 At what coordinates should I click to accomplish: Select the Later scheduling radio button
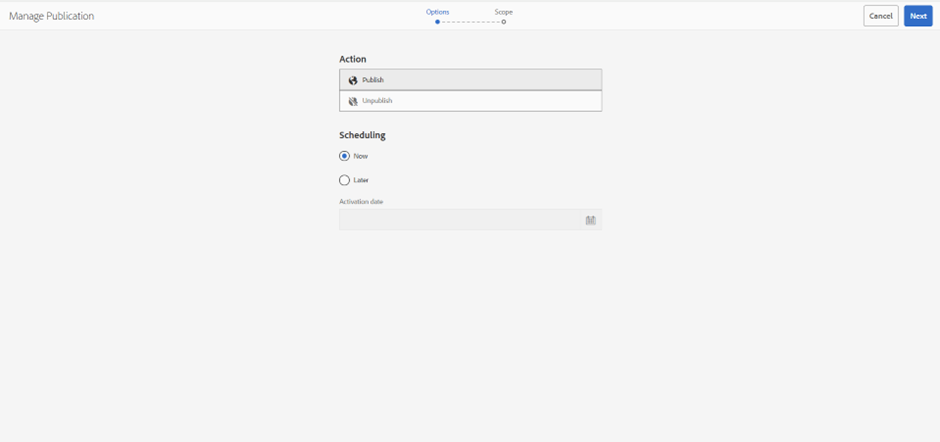(x=344, y=180)
